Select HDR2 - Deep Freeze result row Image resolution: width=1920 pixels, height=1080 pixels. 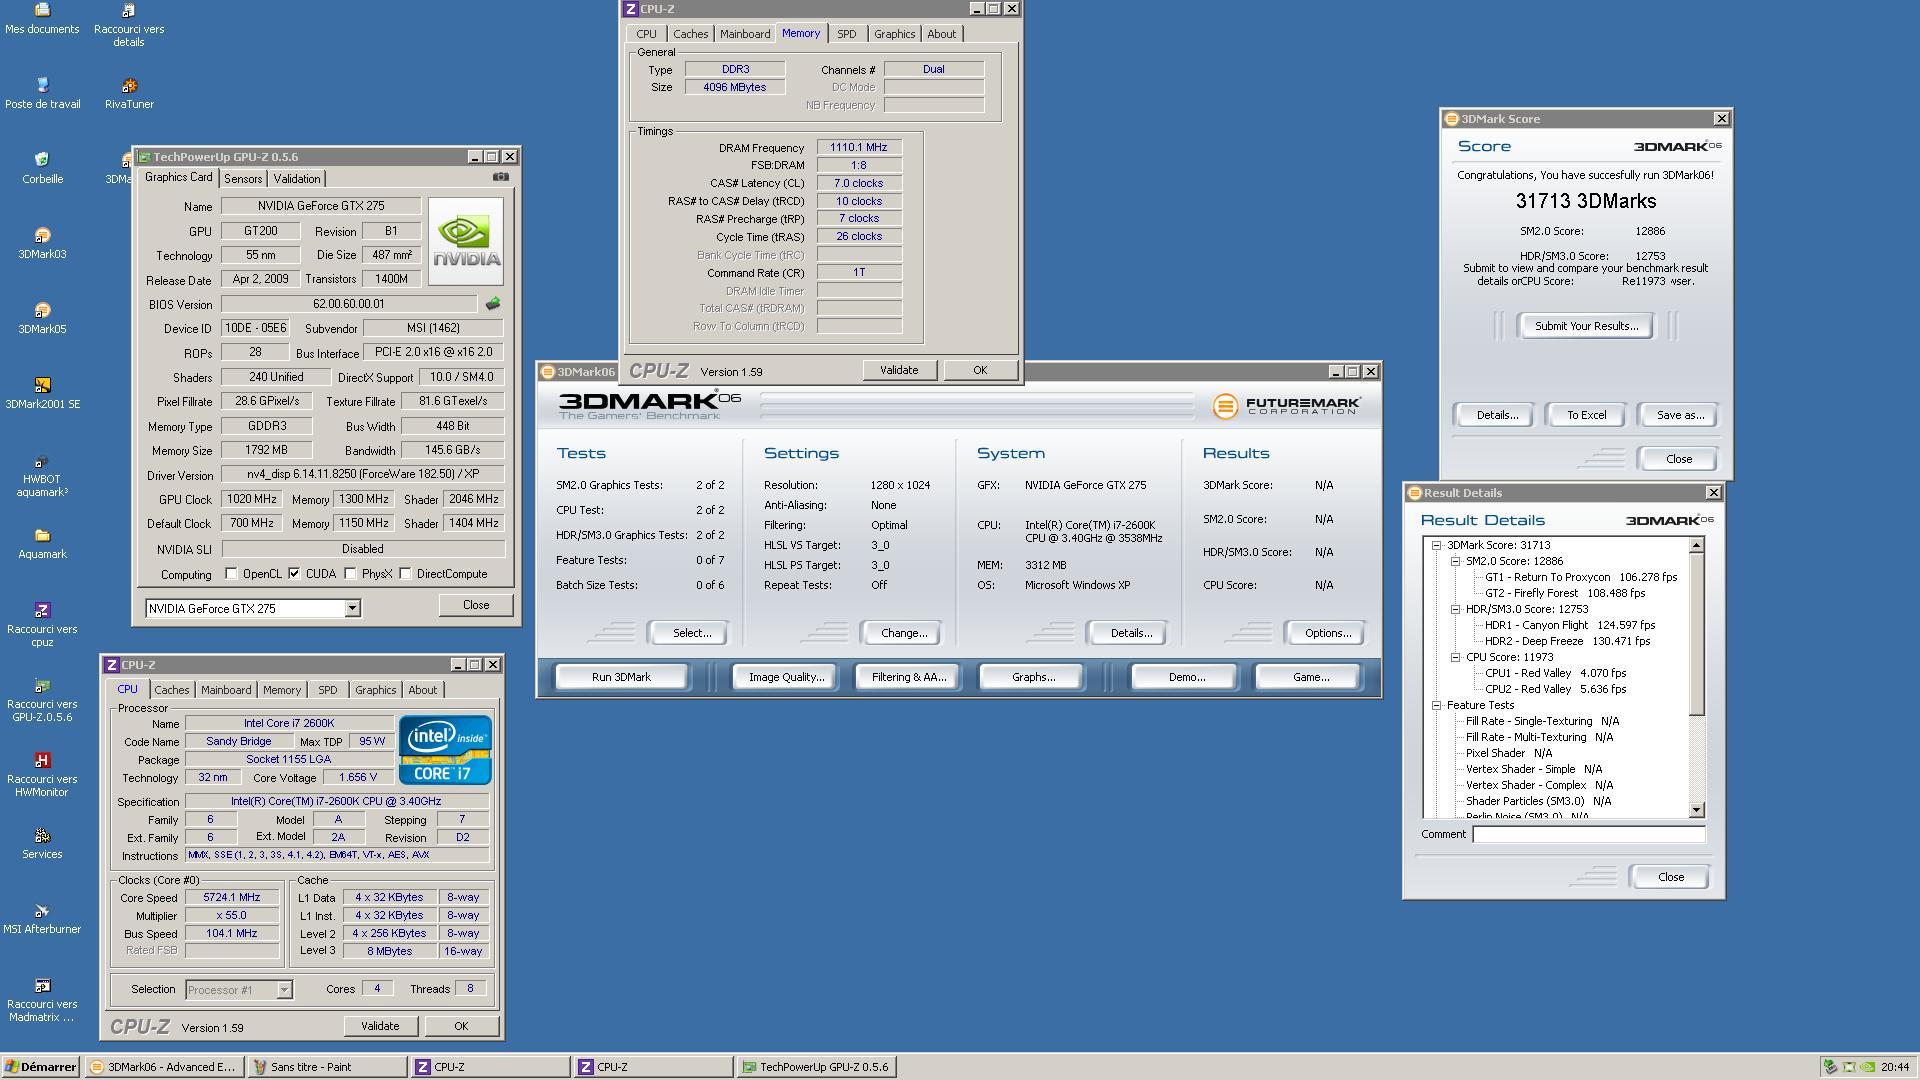tap(1567, 641)
